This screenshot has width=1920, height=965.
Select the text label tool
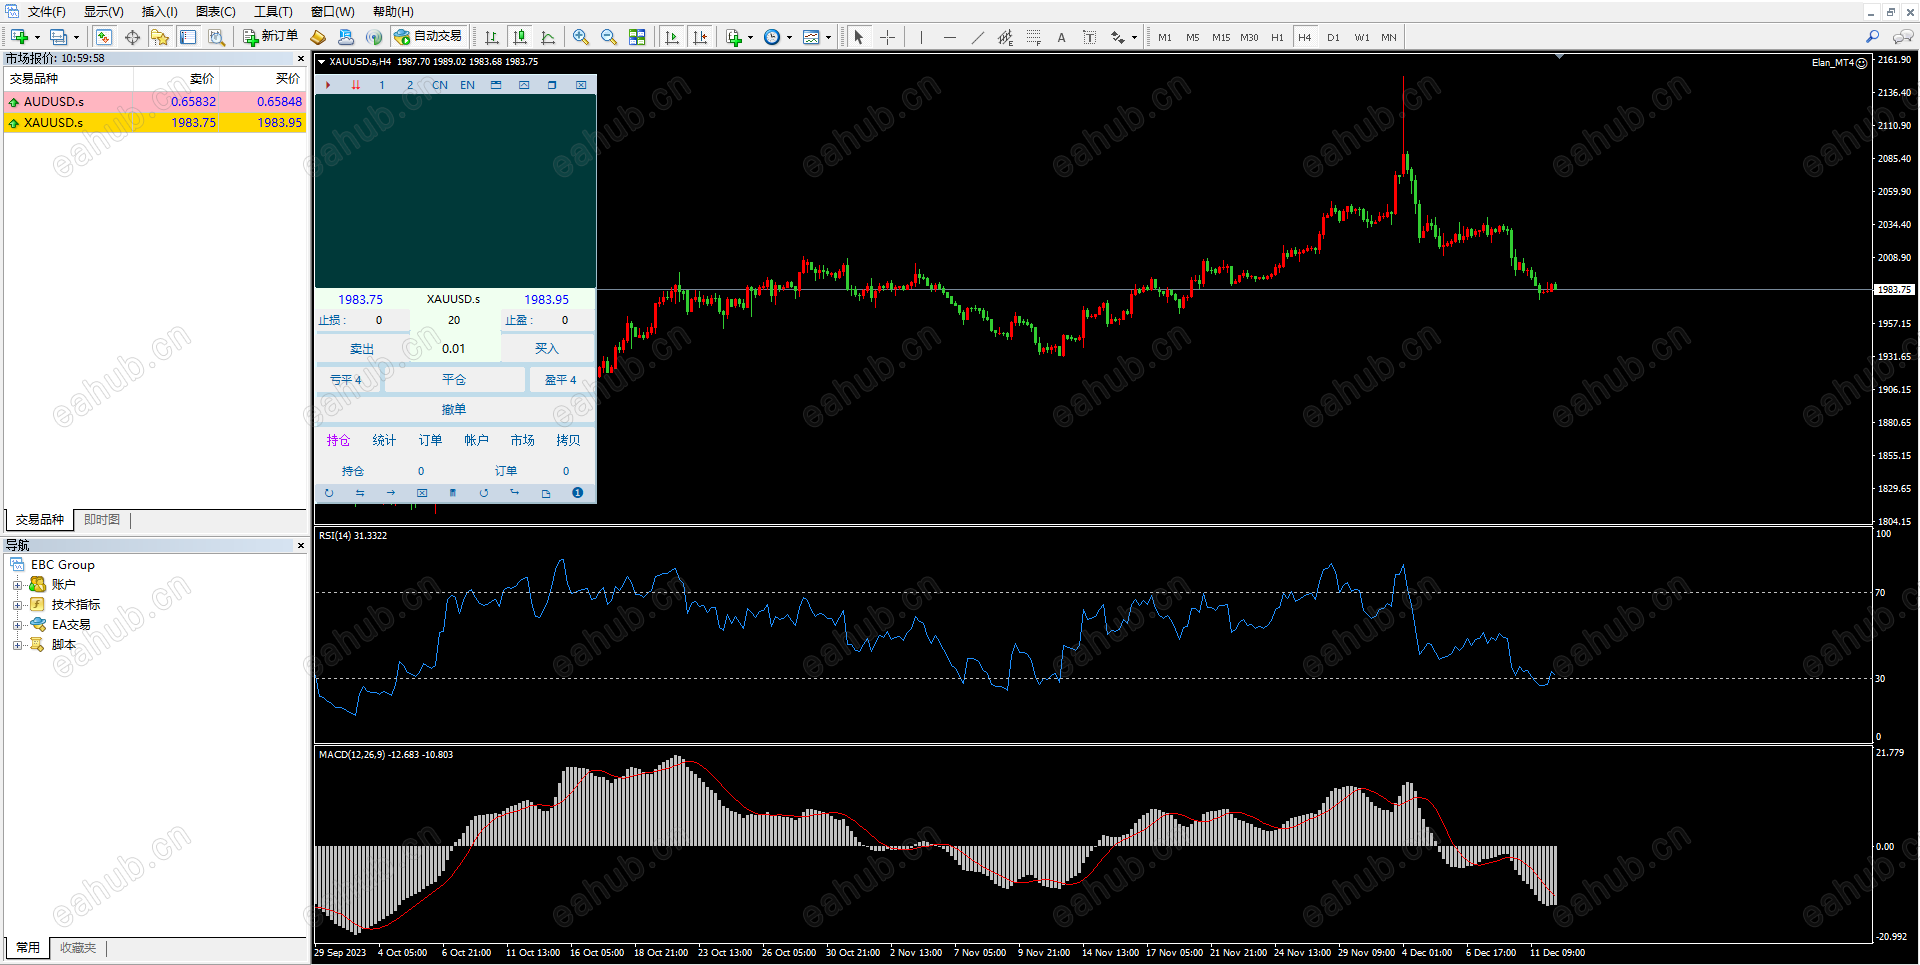tap(1089, 37)
